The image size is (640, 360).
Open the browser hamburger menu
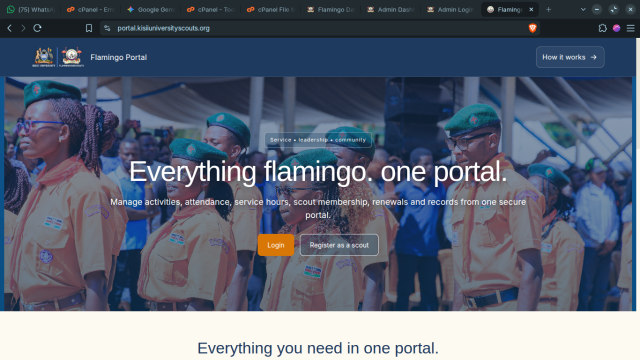(631, 28)
